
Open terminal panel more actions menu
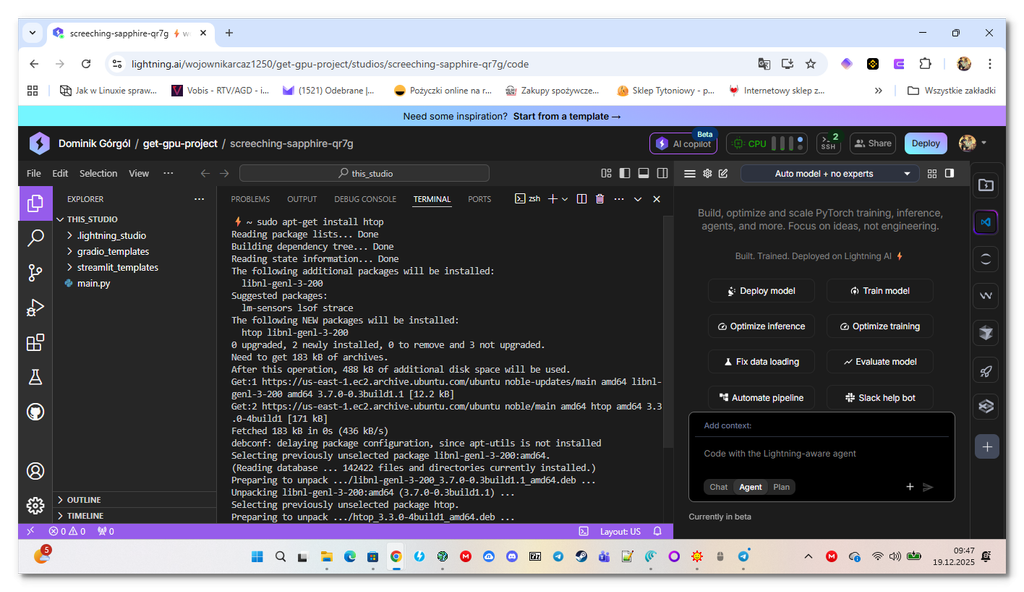coord(618,199)
